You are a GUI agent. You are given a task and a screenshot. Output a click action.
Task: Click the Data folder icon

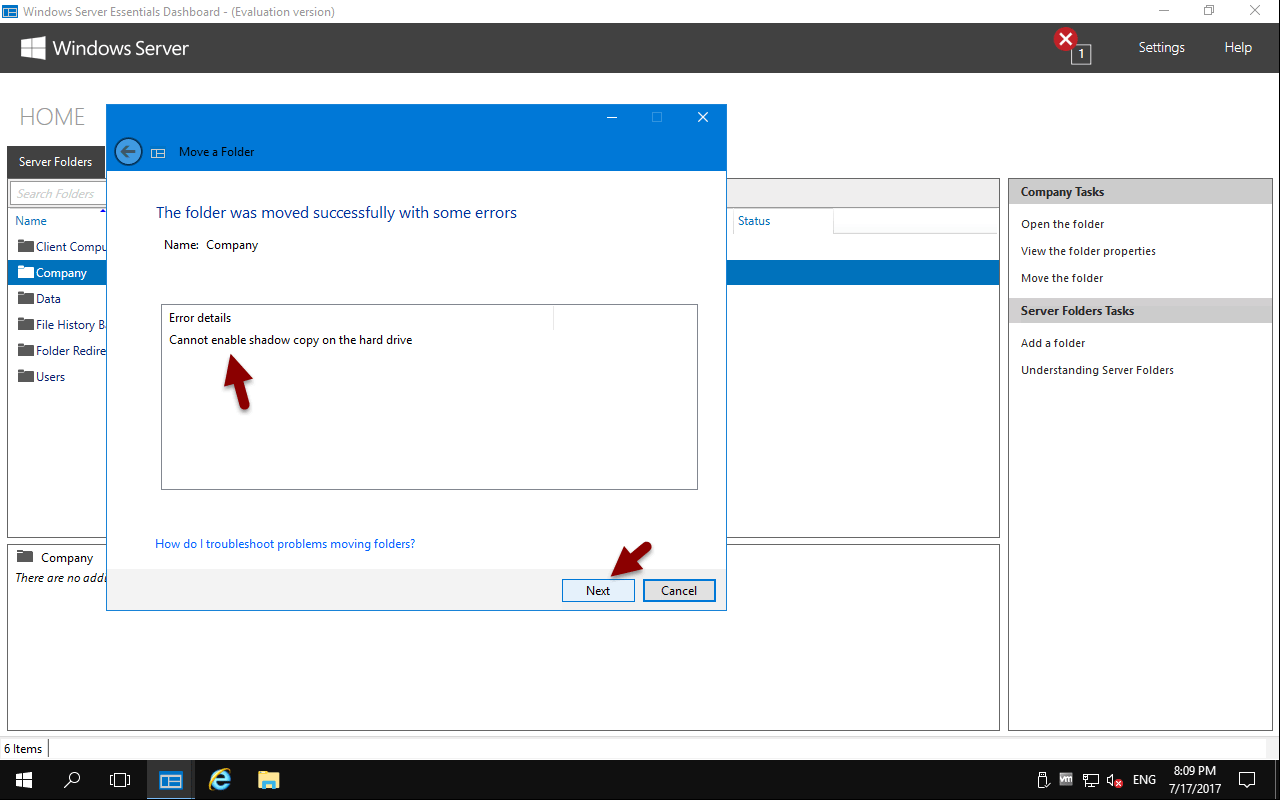(26, 298)
